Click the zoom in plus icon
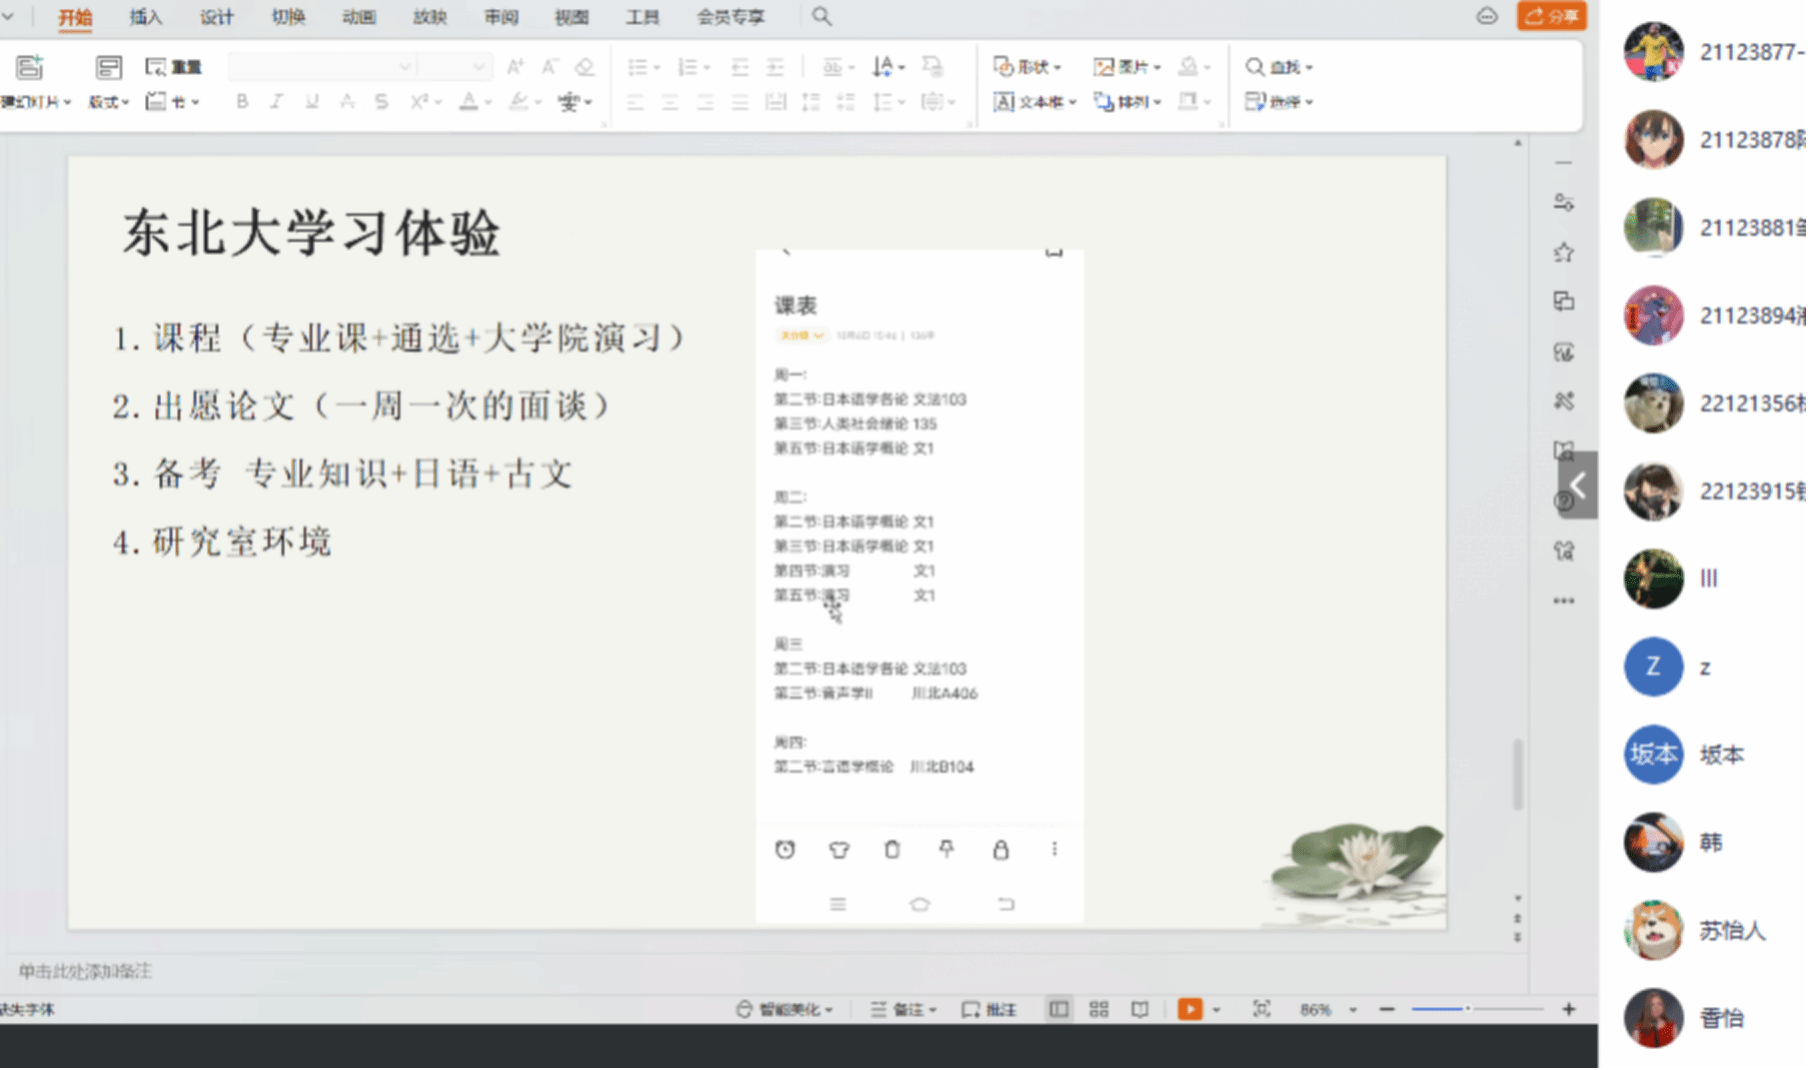This screenshot has width=1810, height=1070. point(1568,1009)
